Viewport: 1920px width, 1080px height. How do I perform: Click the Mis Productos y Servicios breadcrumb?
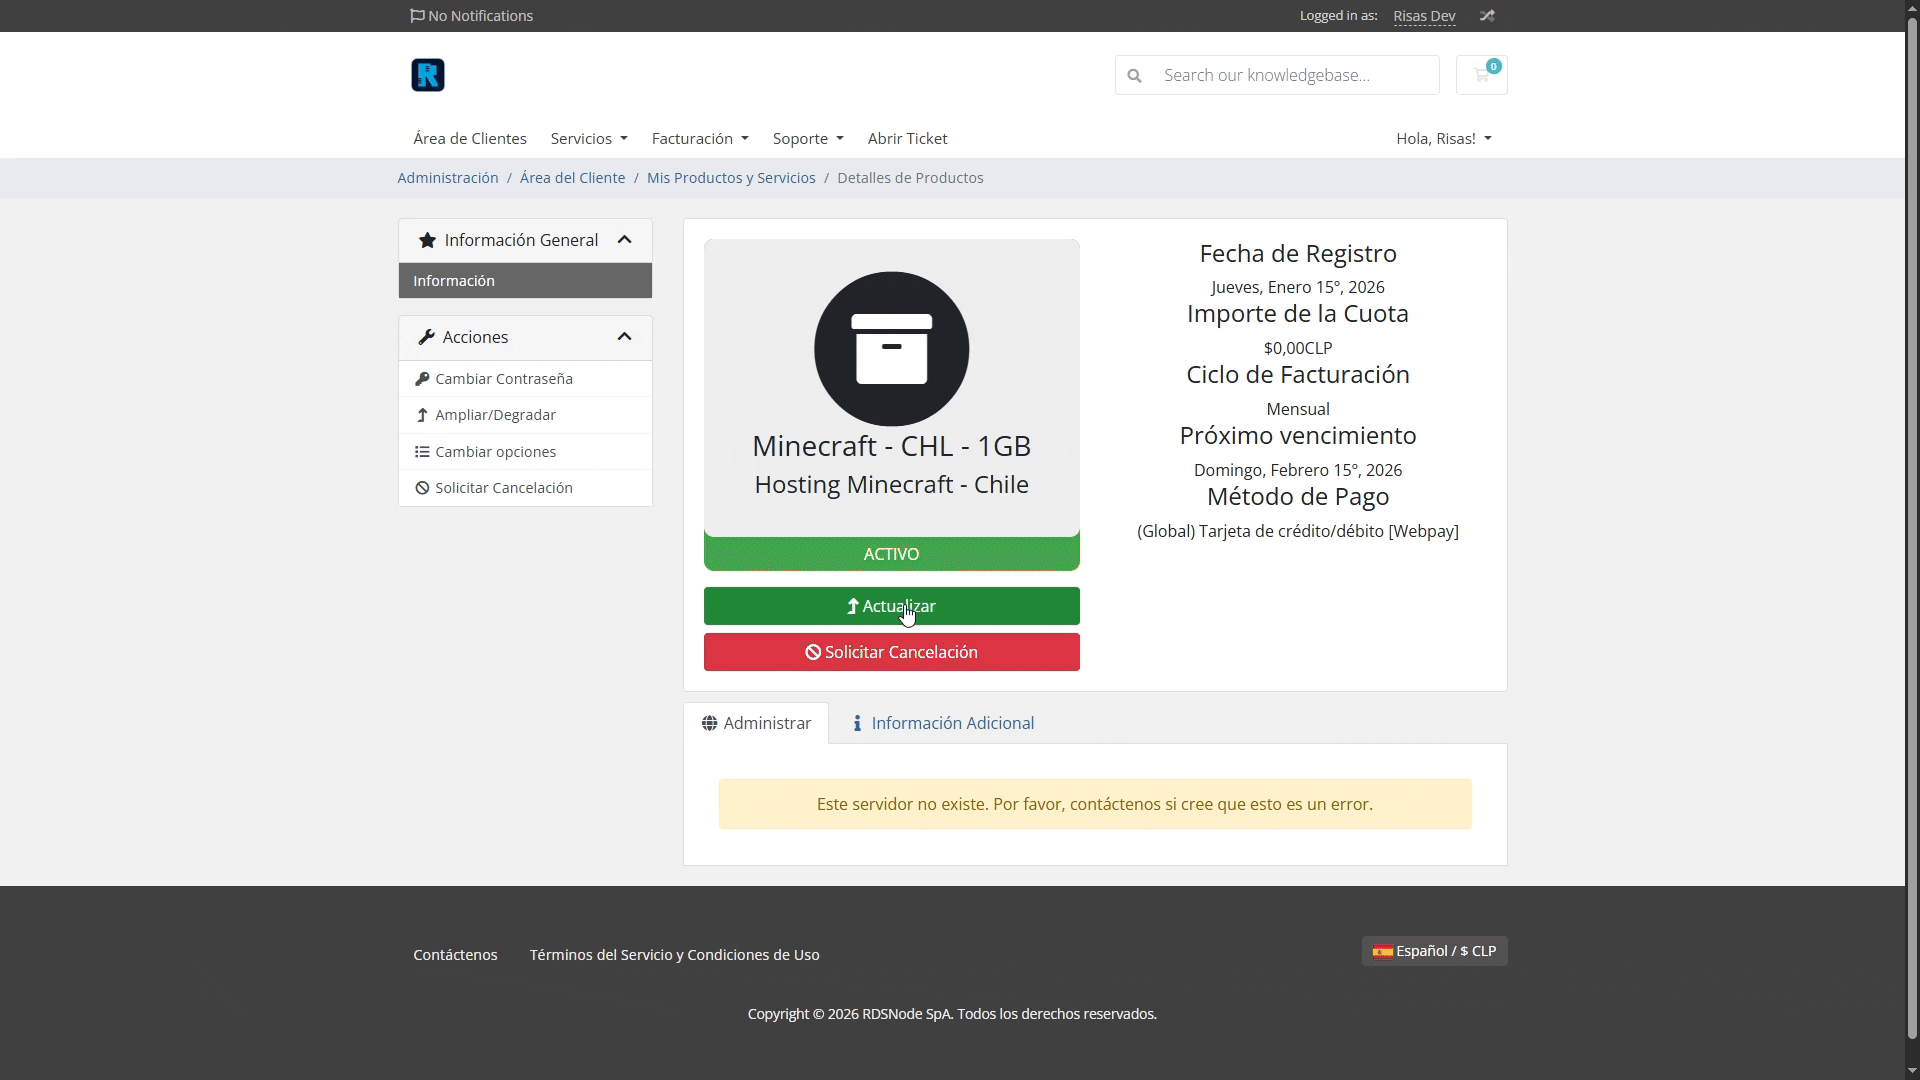(730, 178)
